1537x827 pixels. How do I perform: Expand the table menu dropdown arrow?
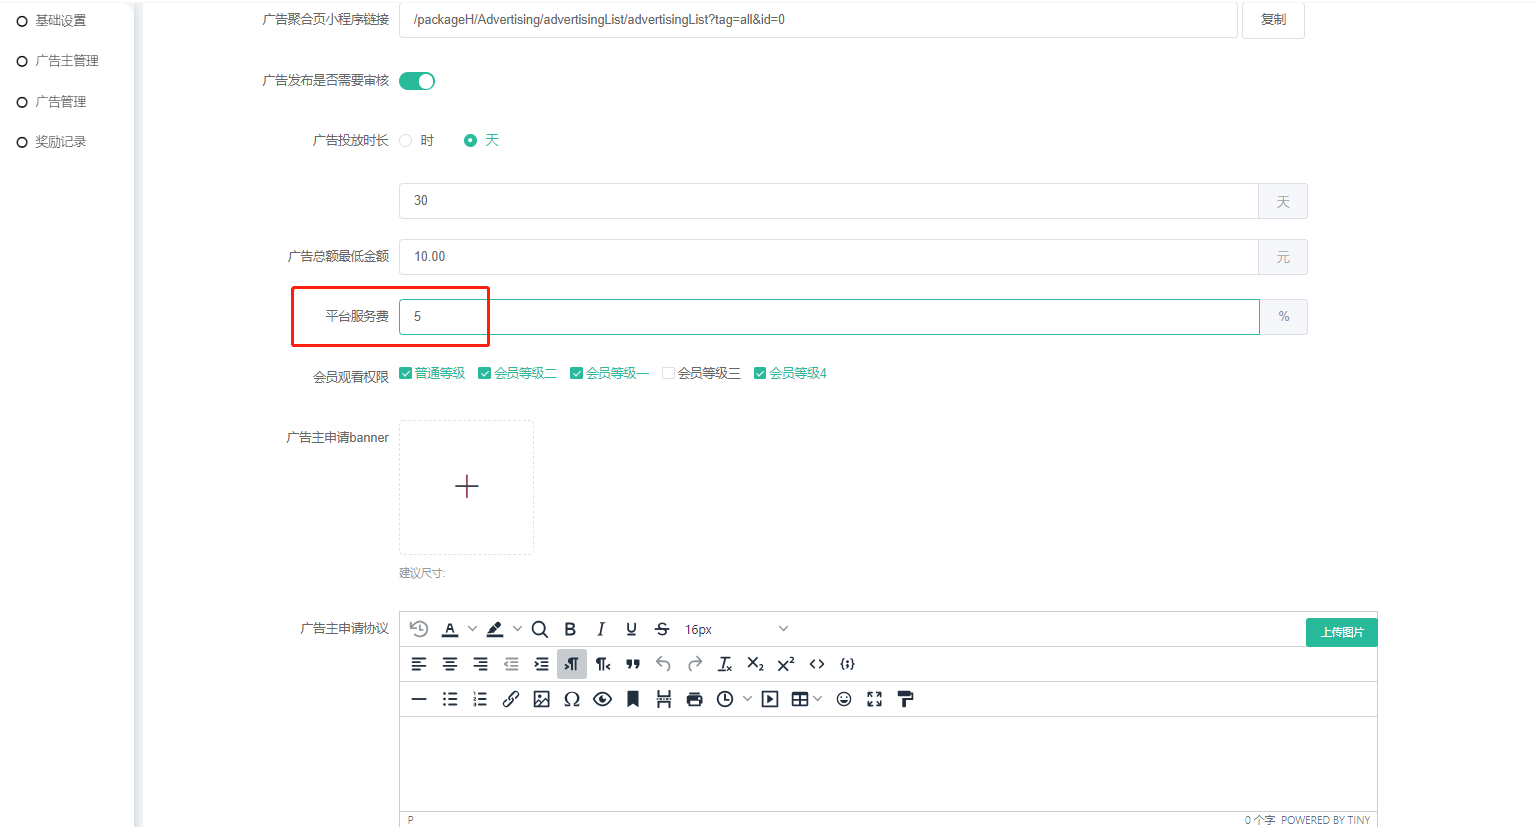pos(818,699)
